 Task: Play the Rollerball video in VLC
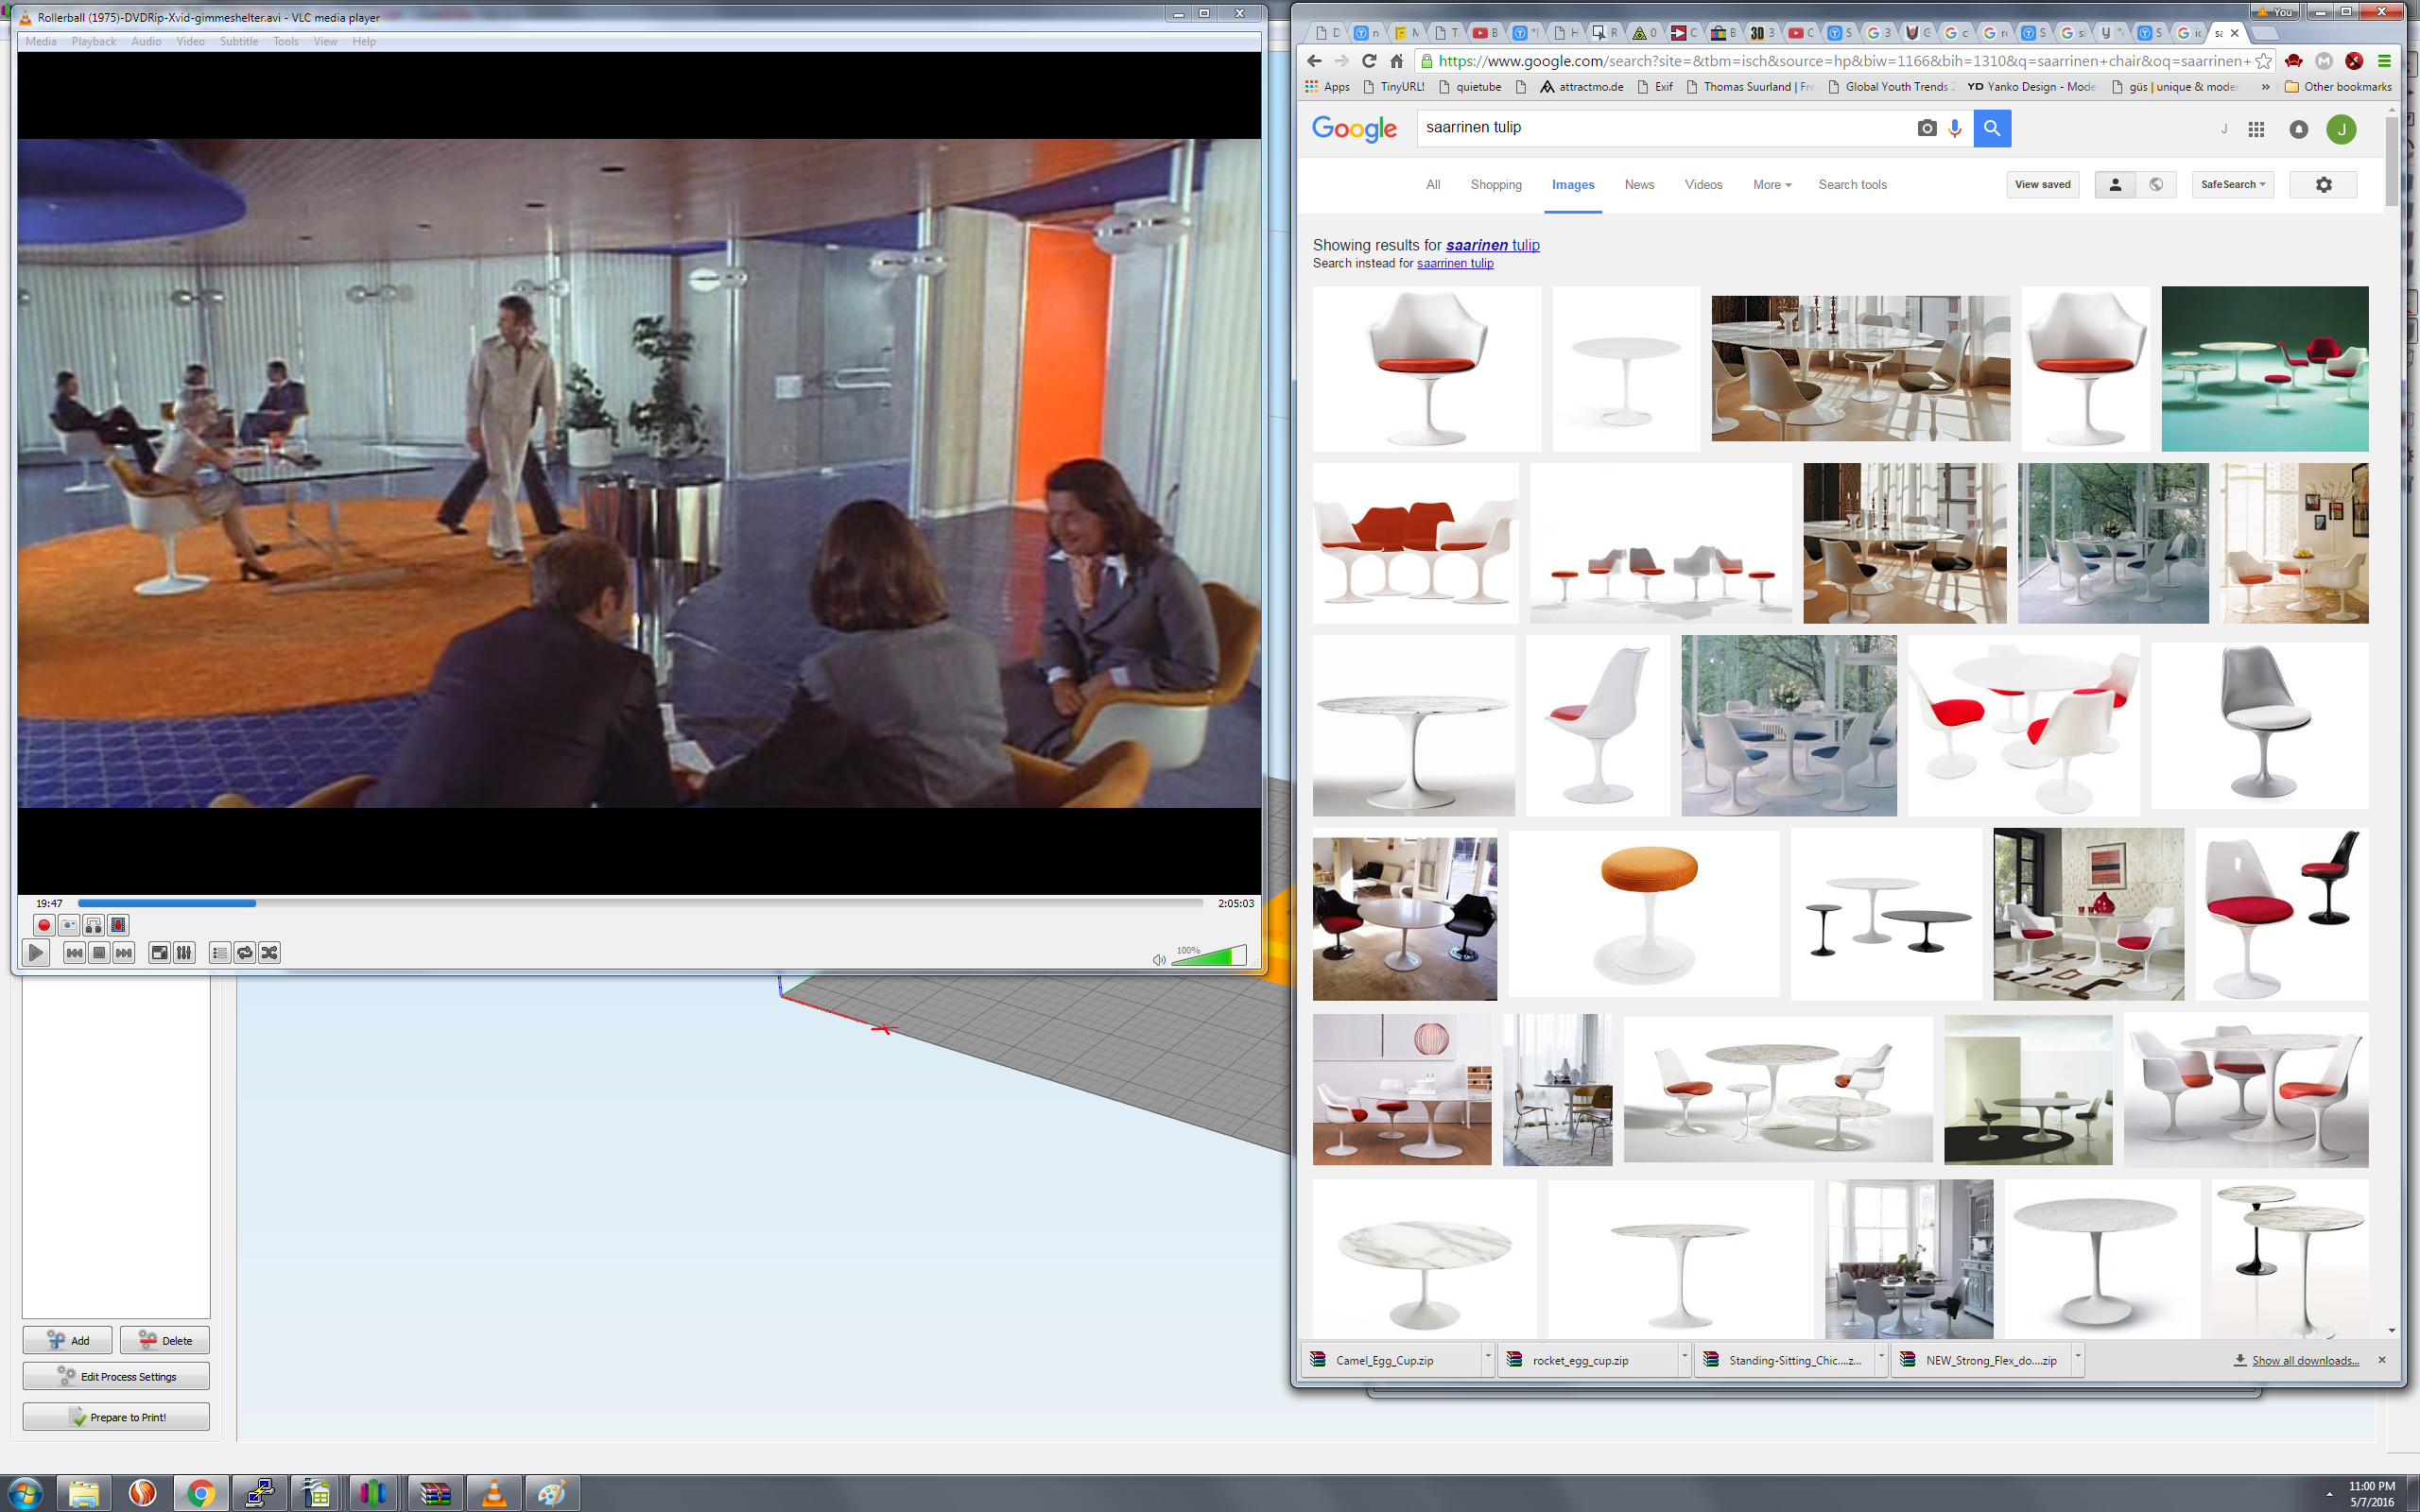tap(35, 953)
